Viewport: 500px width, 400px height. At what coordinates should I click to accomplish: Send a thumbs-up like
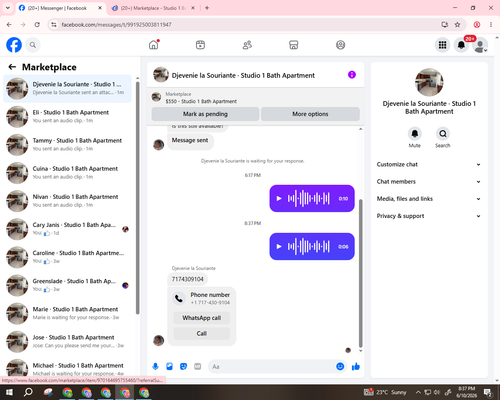(356, 367)
